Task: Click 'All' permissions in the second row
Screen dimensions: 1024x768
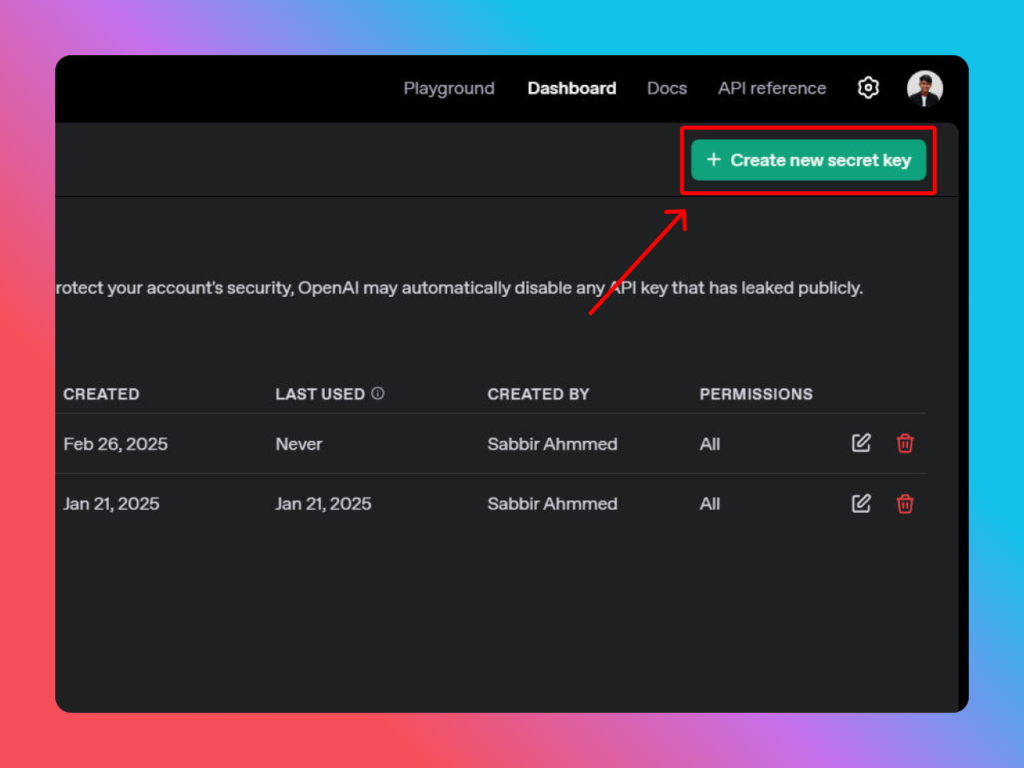Action: click(710, 504)
